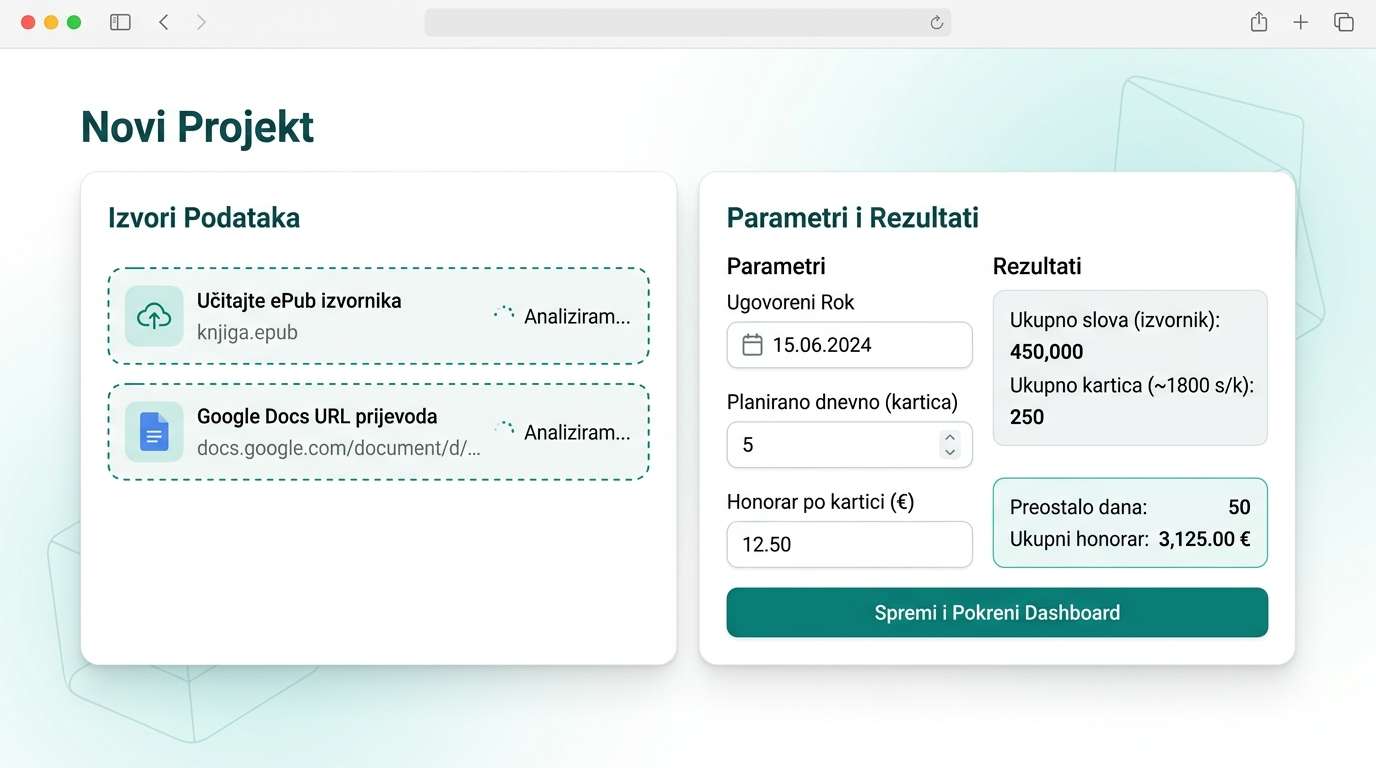
Task: Open the calendar icon in Ugovoreni Rok
Action: (752, 345)
